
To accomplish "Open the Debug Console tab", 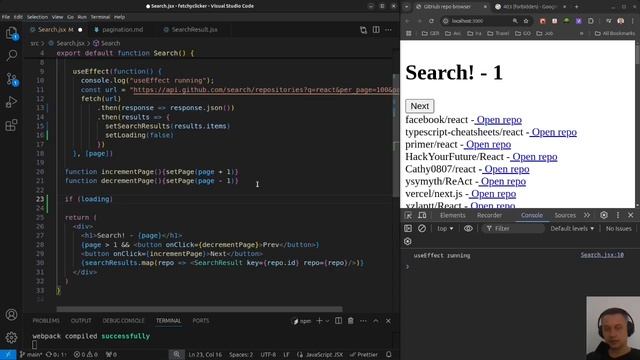I will tap(123, 321).
